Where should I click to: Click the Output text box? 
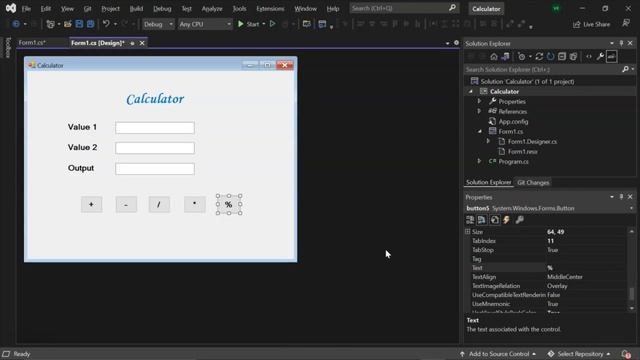pos(155,169)
